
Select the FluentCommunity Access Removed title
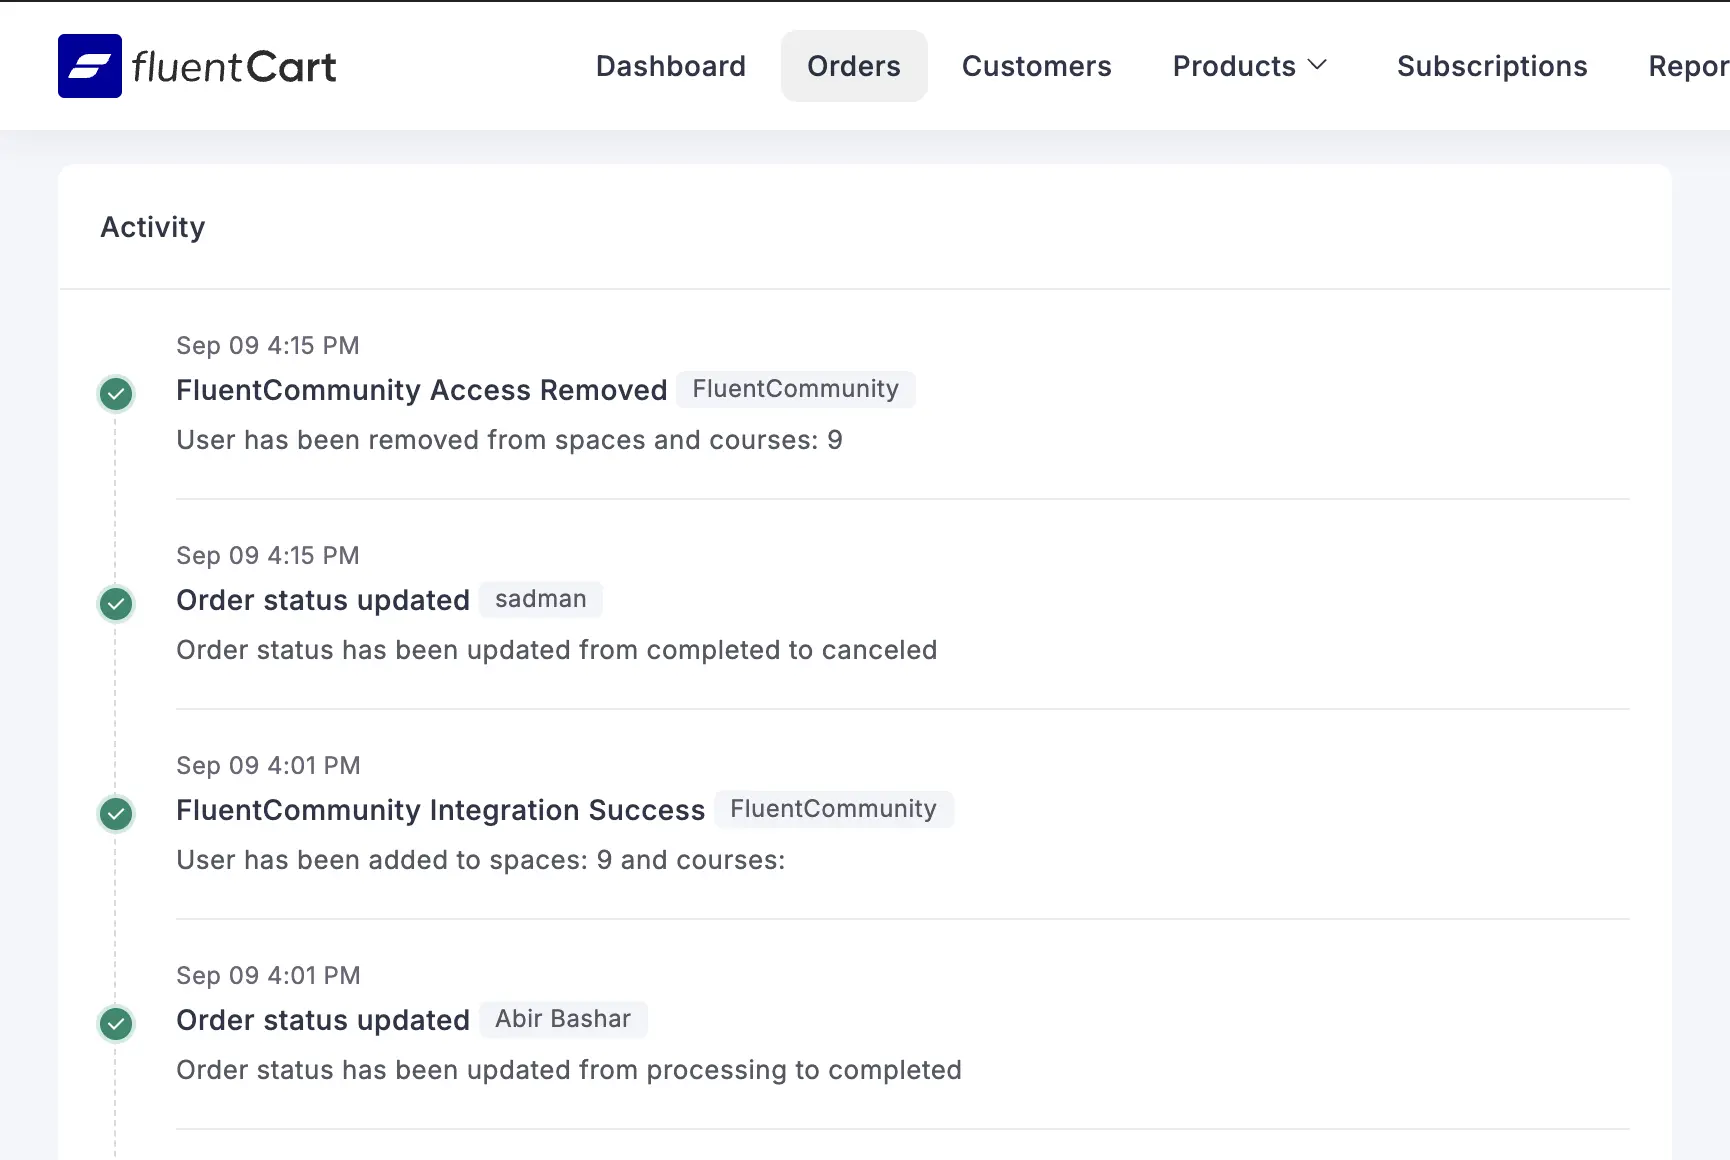tap(422, 390)
